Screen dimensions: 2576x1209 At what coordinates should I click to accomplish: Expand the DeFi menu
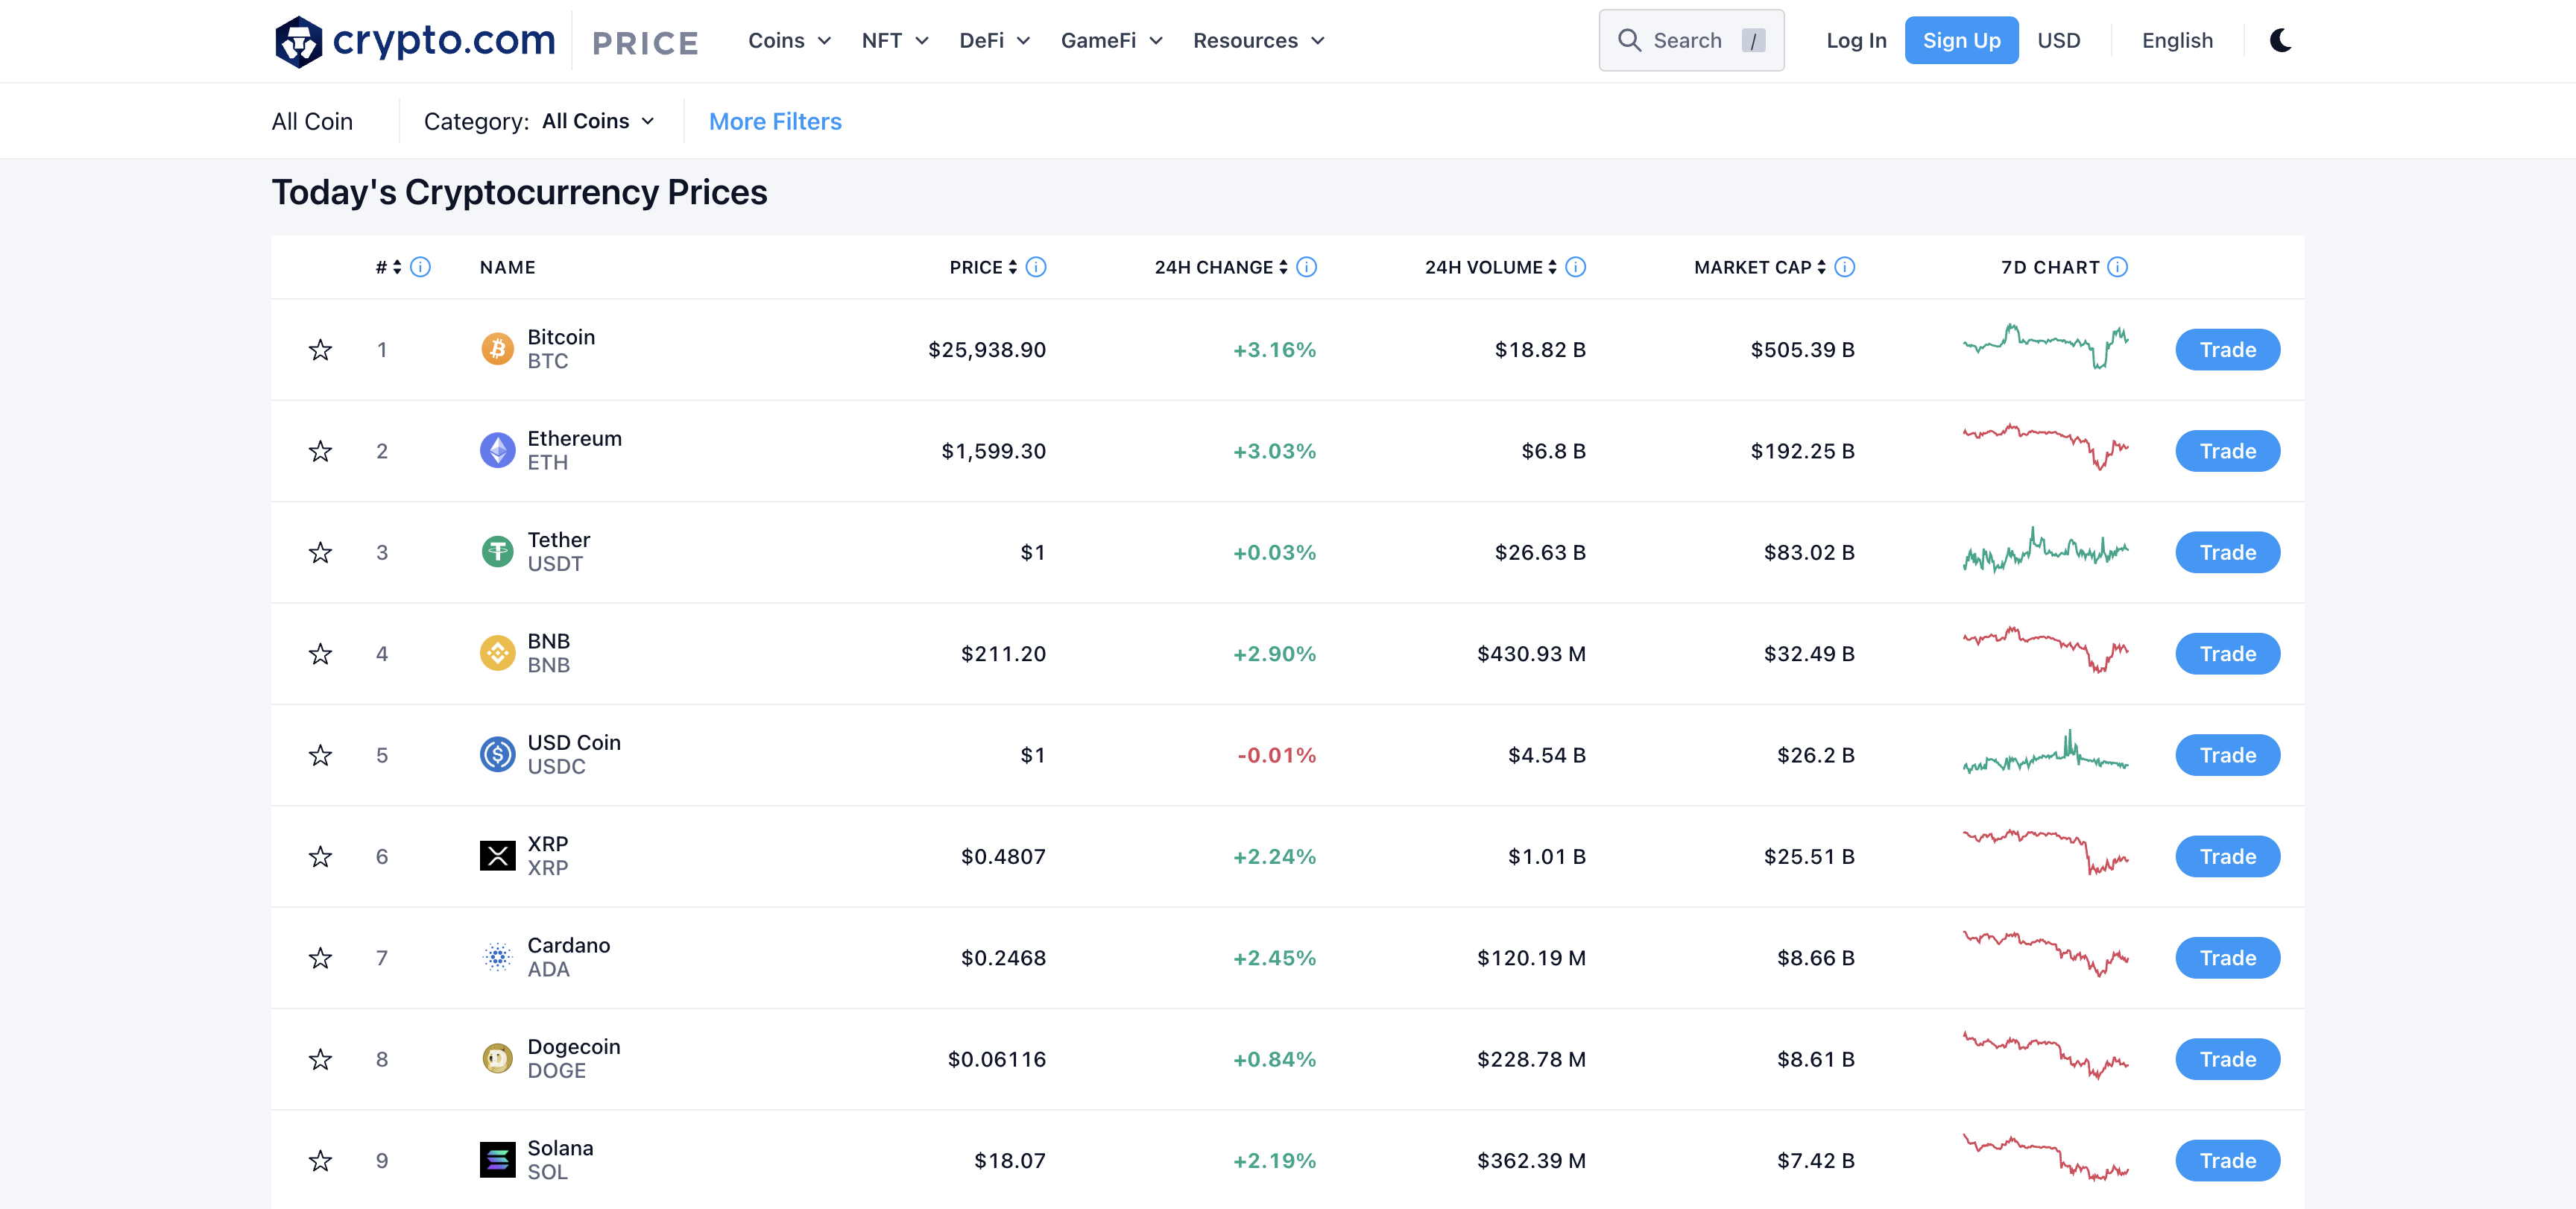pyautogui.click(x=994, y=41)
